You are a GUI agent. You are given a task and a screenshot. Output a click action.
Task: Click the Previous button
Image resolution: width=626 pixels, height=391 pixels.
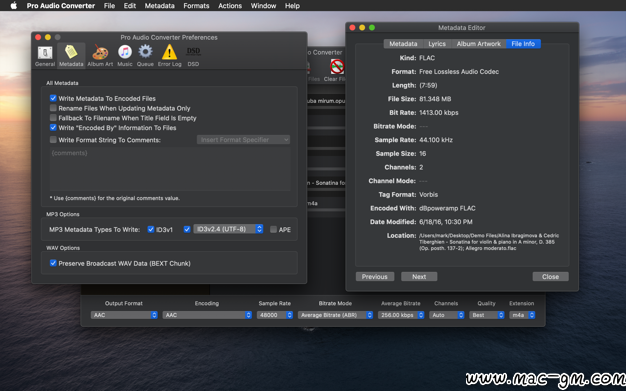[x=374, y=276]
